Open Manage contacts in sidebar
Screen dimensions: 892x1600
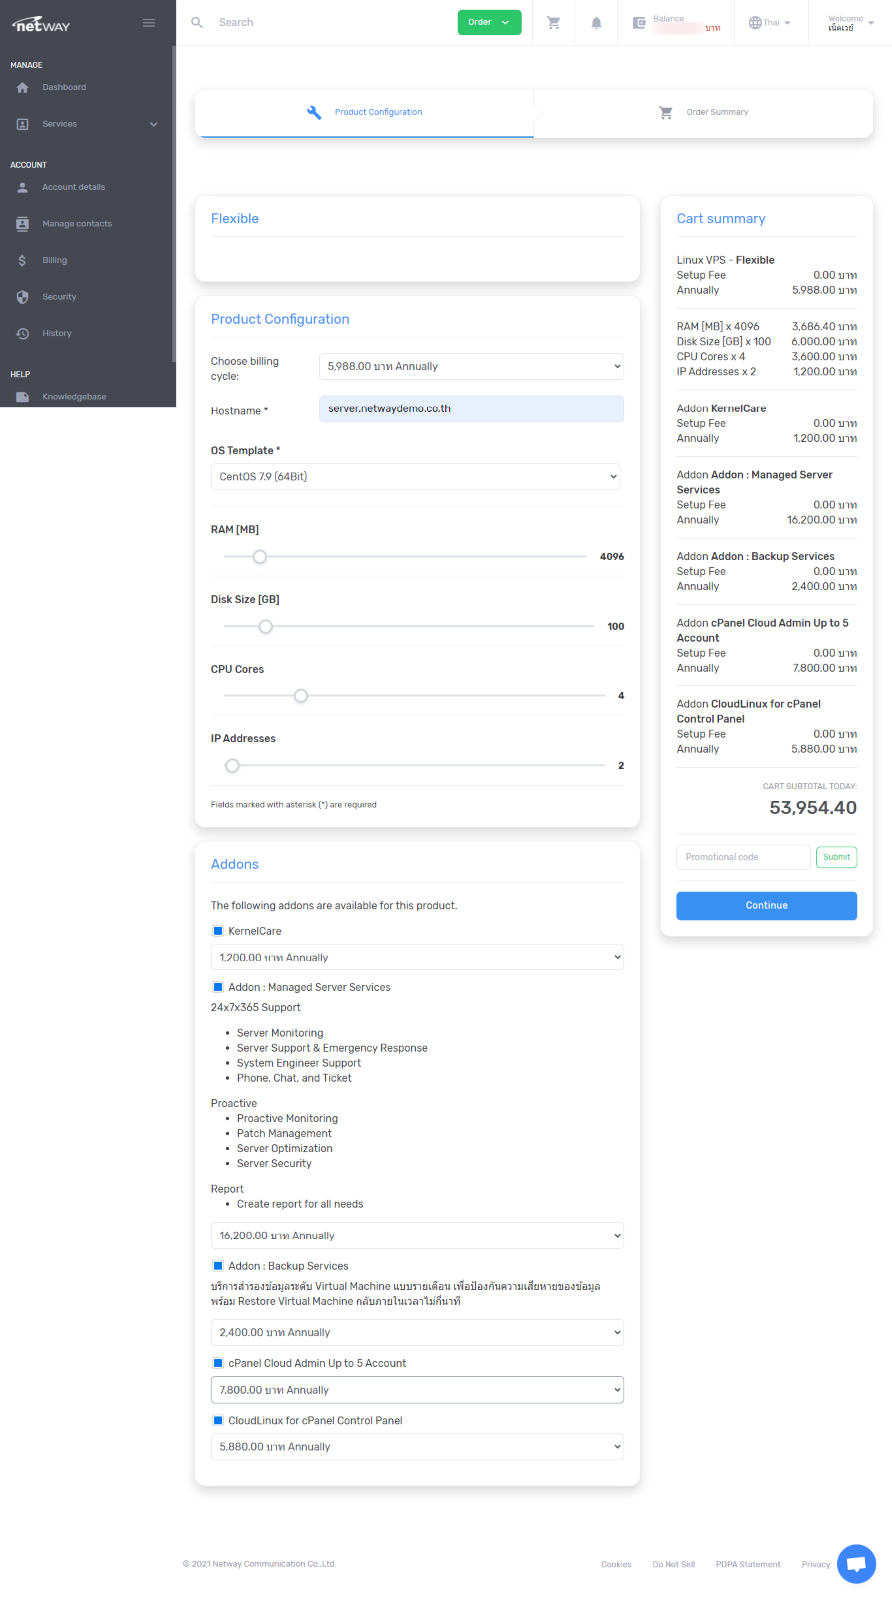click(76, 224)
